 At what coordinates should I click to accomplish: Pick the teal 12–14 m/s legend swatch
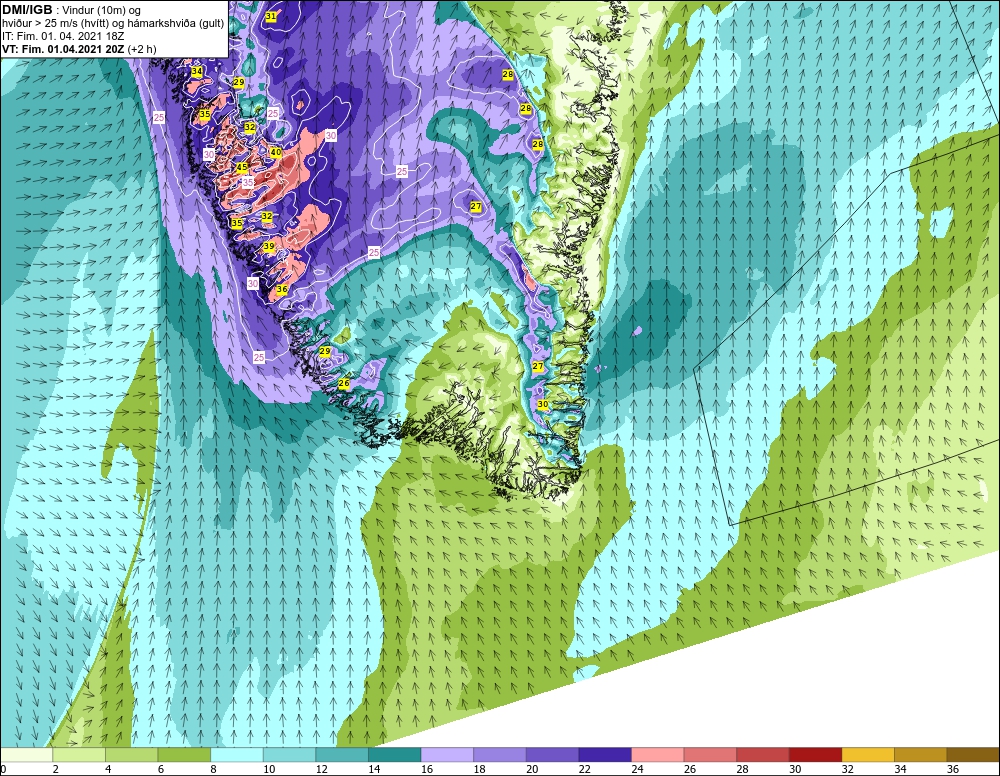(342, 755)
